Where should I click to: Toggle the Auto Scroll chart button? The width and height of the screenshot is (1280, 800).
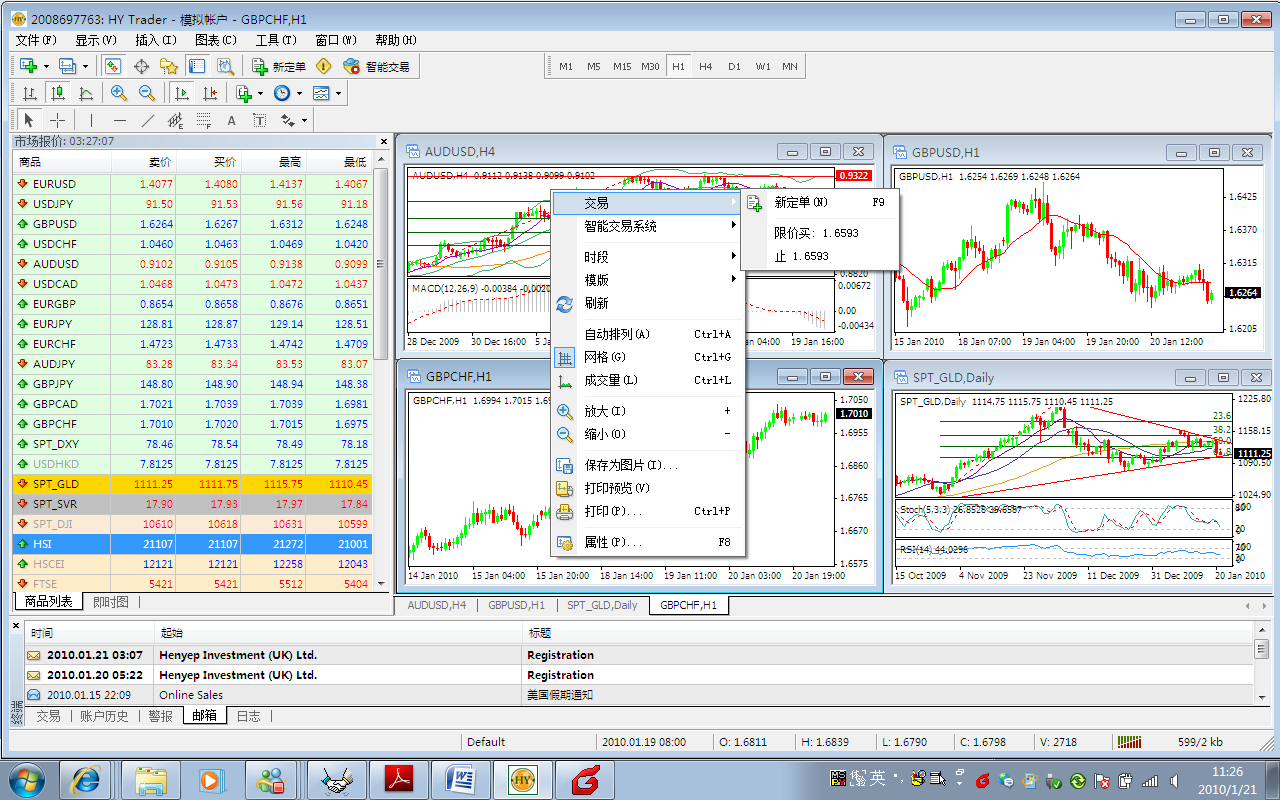click(x=181, y=93)
